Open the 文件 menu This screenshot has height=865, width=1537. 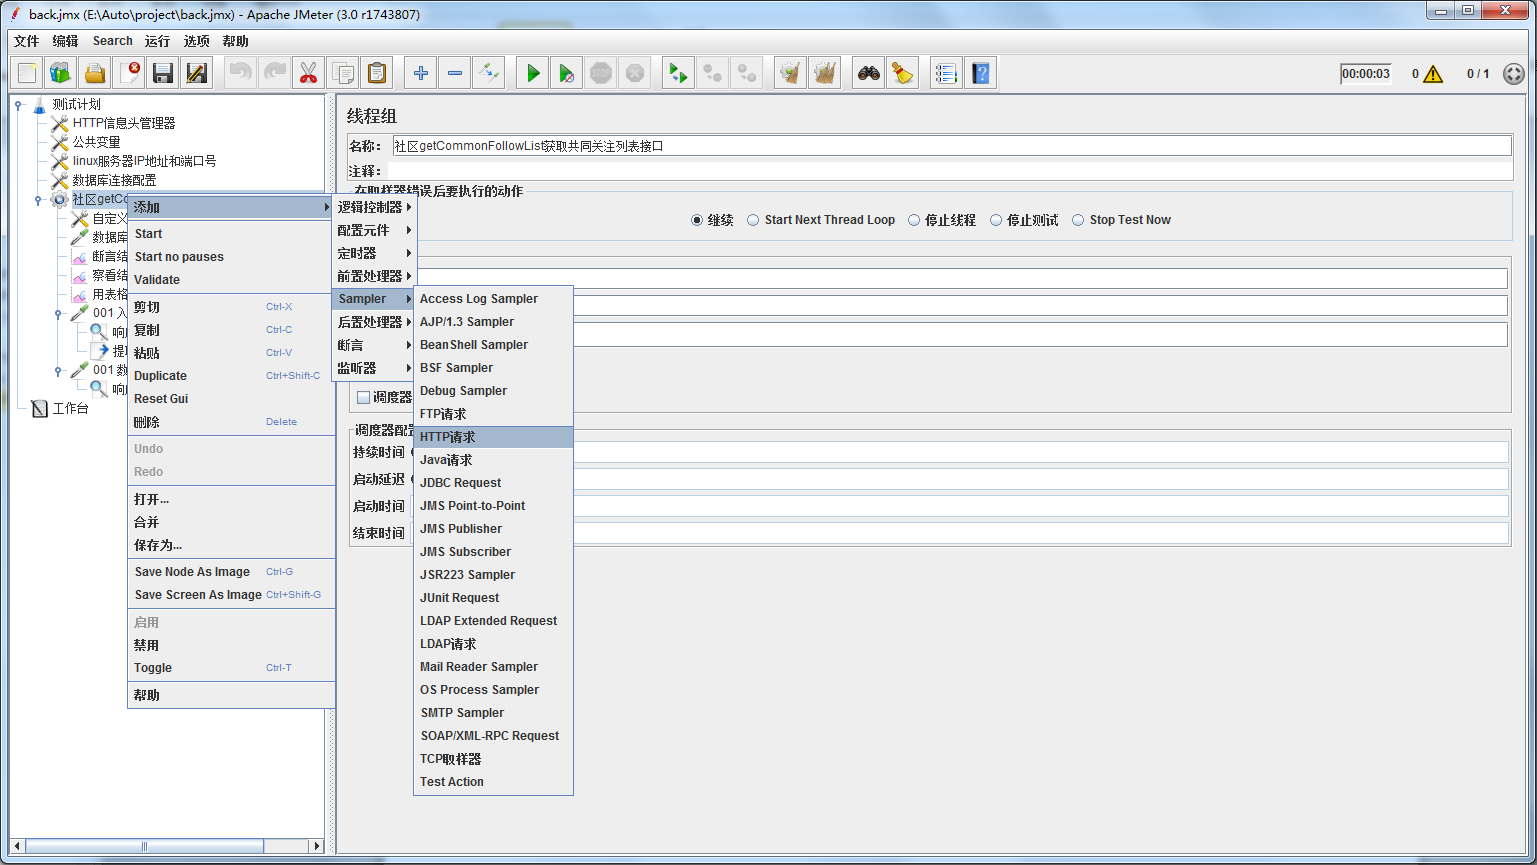click(27, 41)
